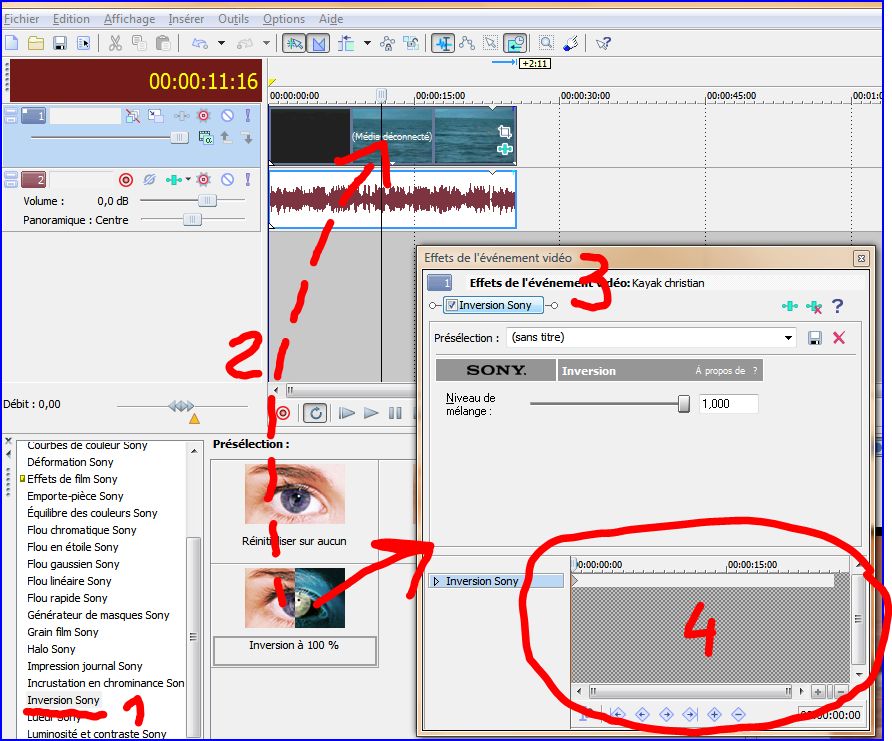Pause playback in the transport bar

tap(395, 413)
